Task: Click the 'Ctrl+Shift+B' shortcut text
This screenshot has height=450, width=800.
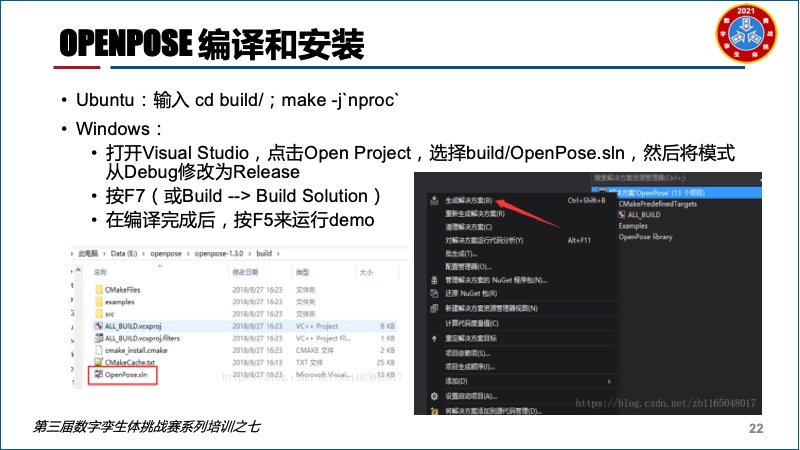Action: [587, 201]
